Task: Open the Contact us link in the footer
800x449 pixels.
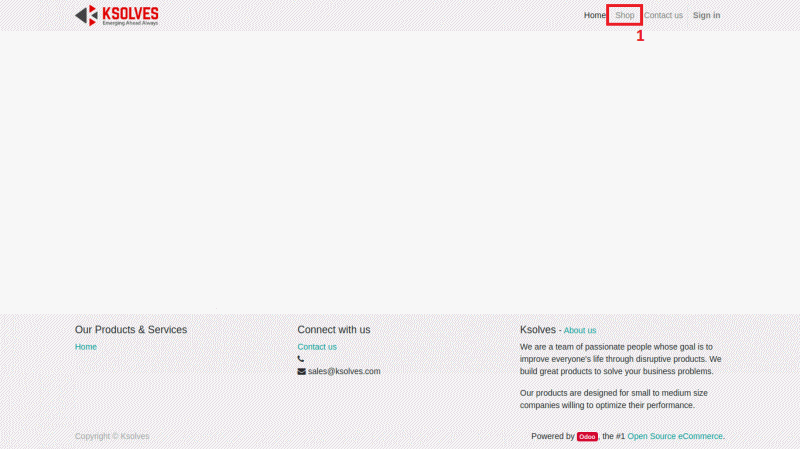Action: click(317, 347)
